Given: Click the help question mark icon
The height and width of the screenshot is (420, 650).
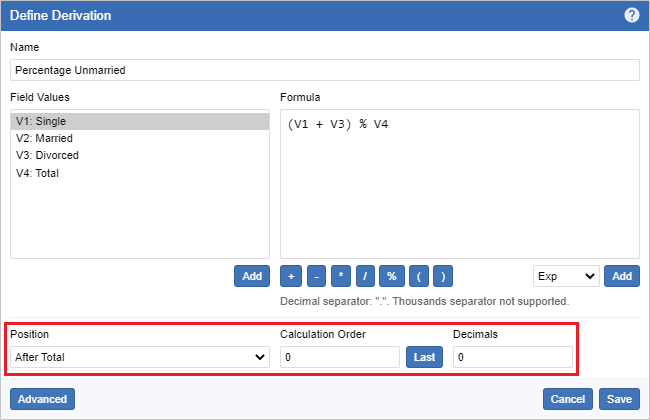Looking at the screenshot, I should pyautogui.click(x=631, y=16).
